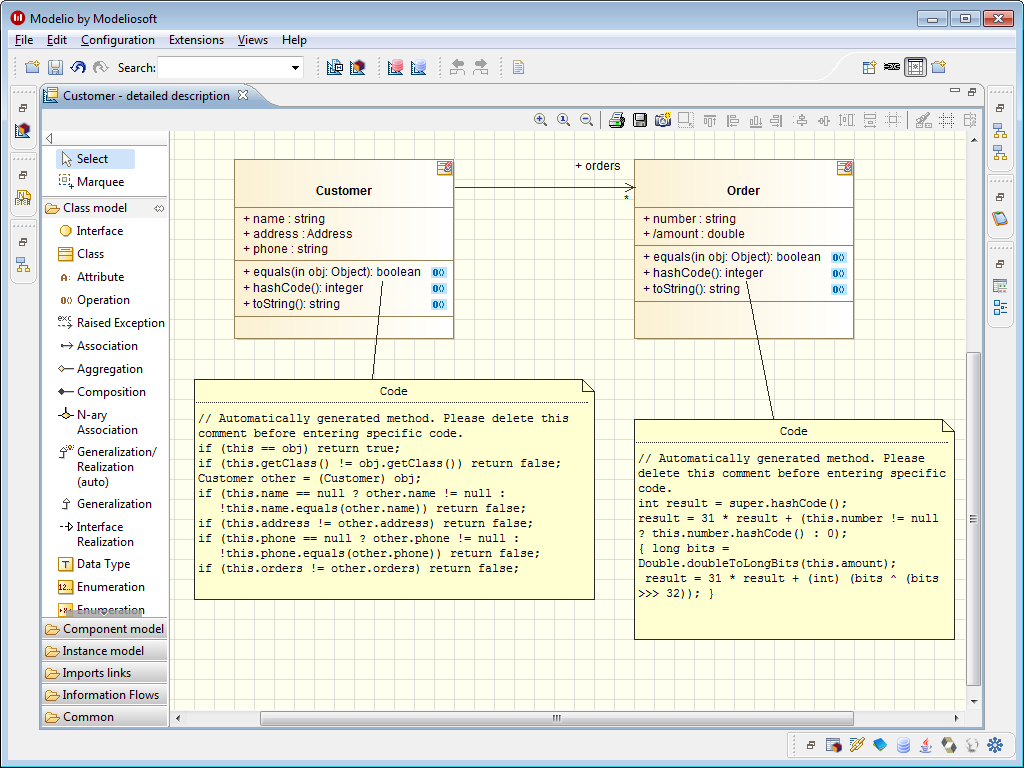Click the red database diagram icon in toolbar

pyautogui.click(x=395, y=67)
